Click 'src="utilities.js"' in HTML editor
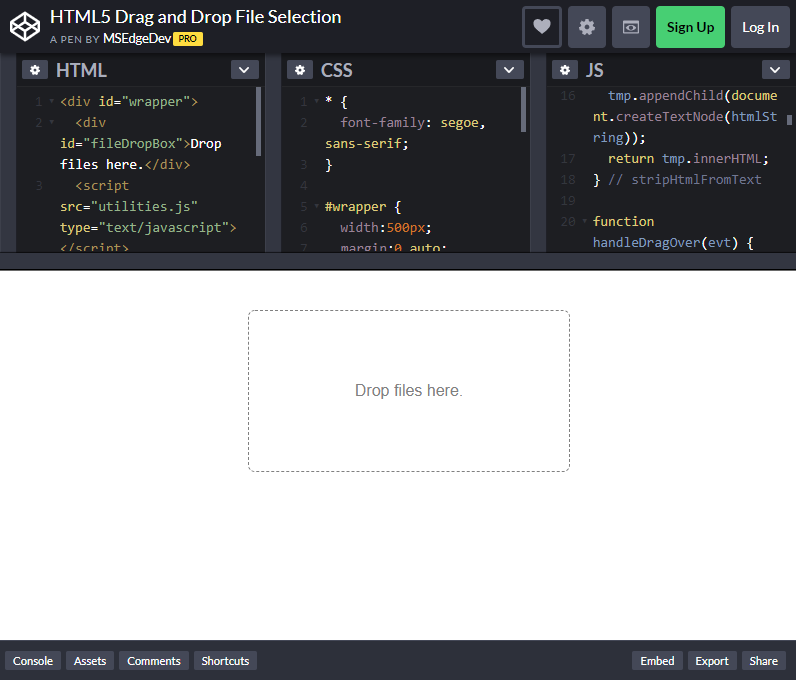 pyautogui.click(x=129, y=206)
